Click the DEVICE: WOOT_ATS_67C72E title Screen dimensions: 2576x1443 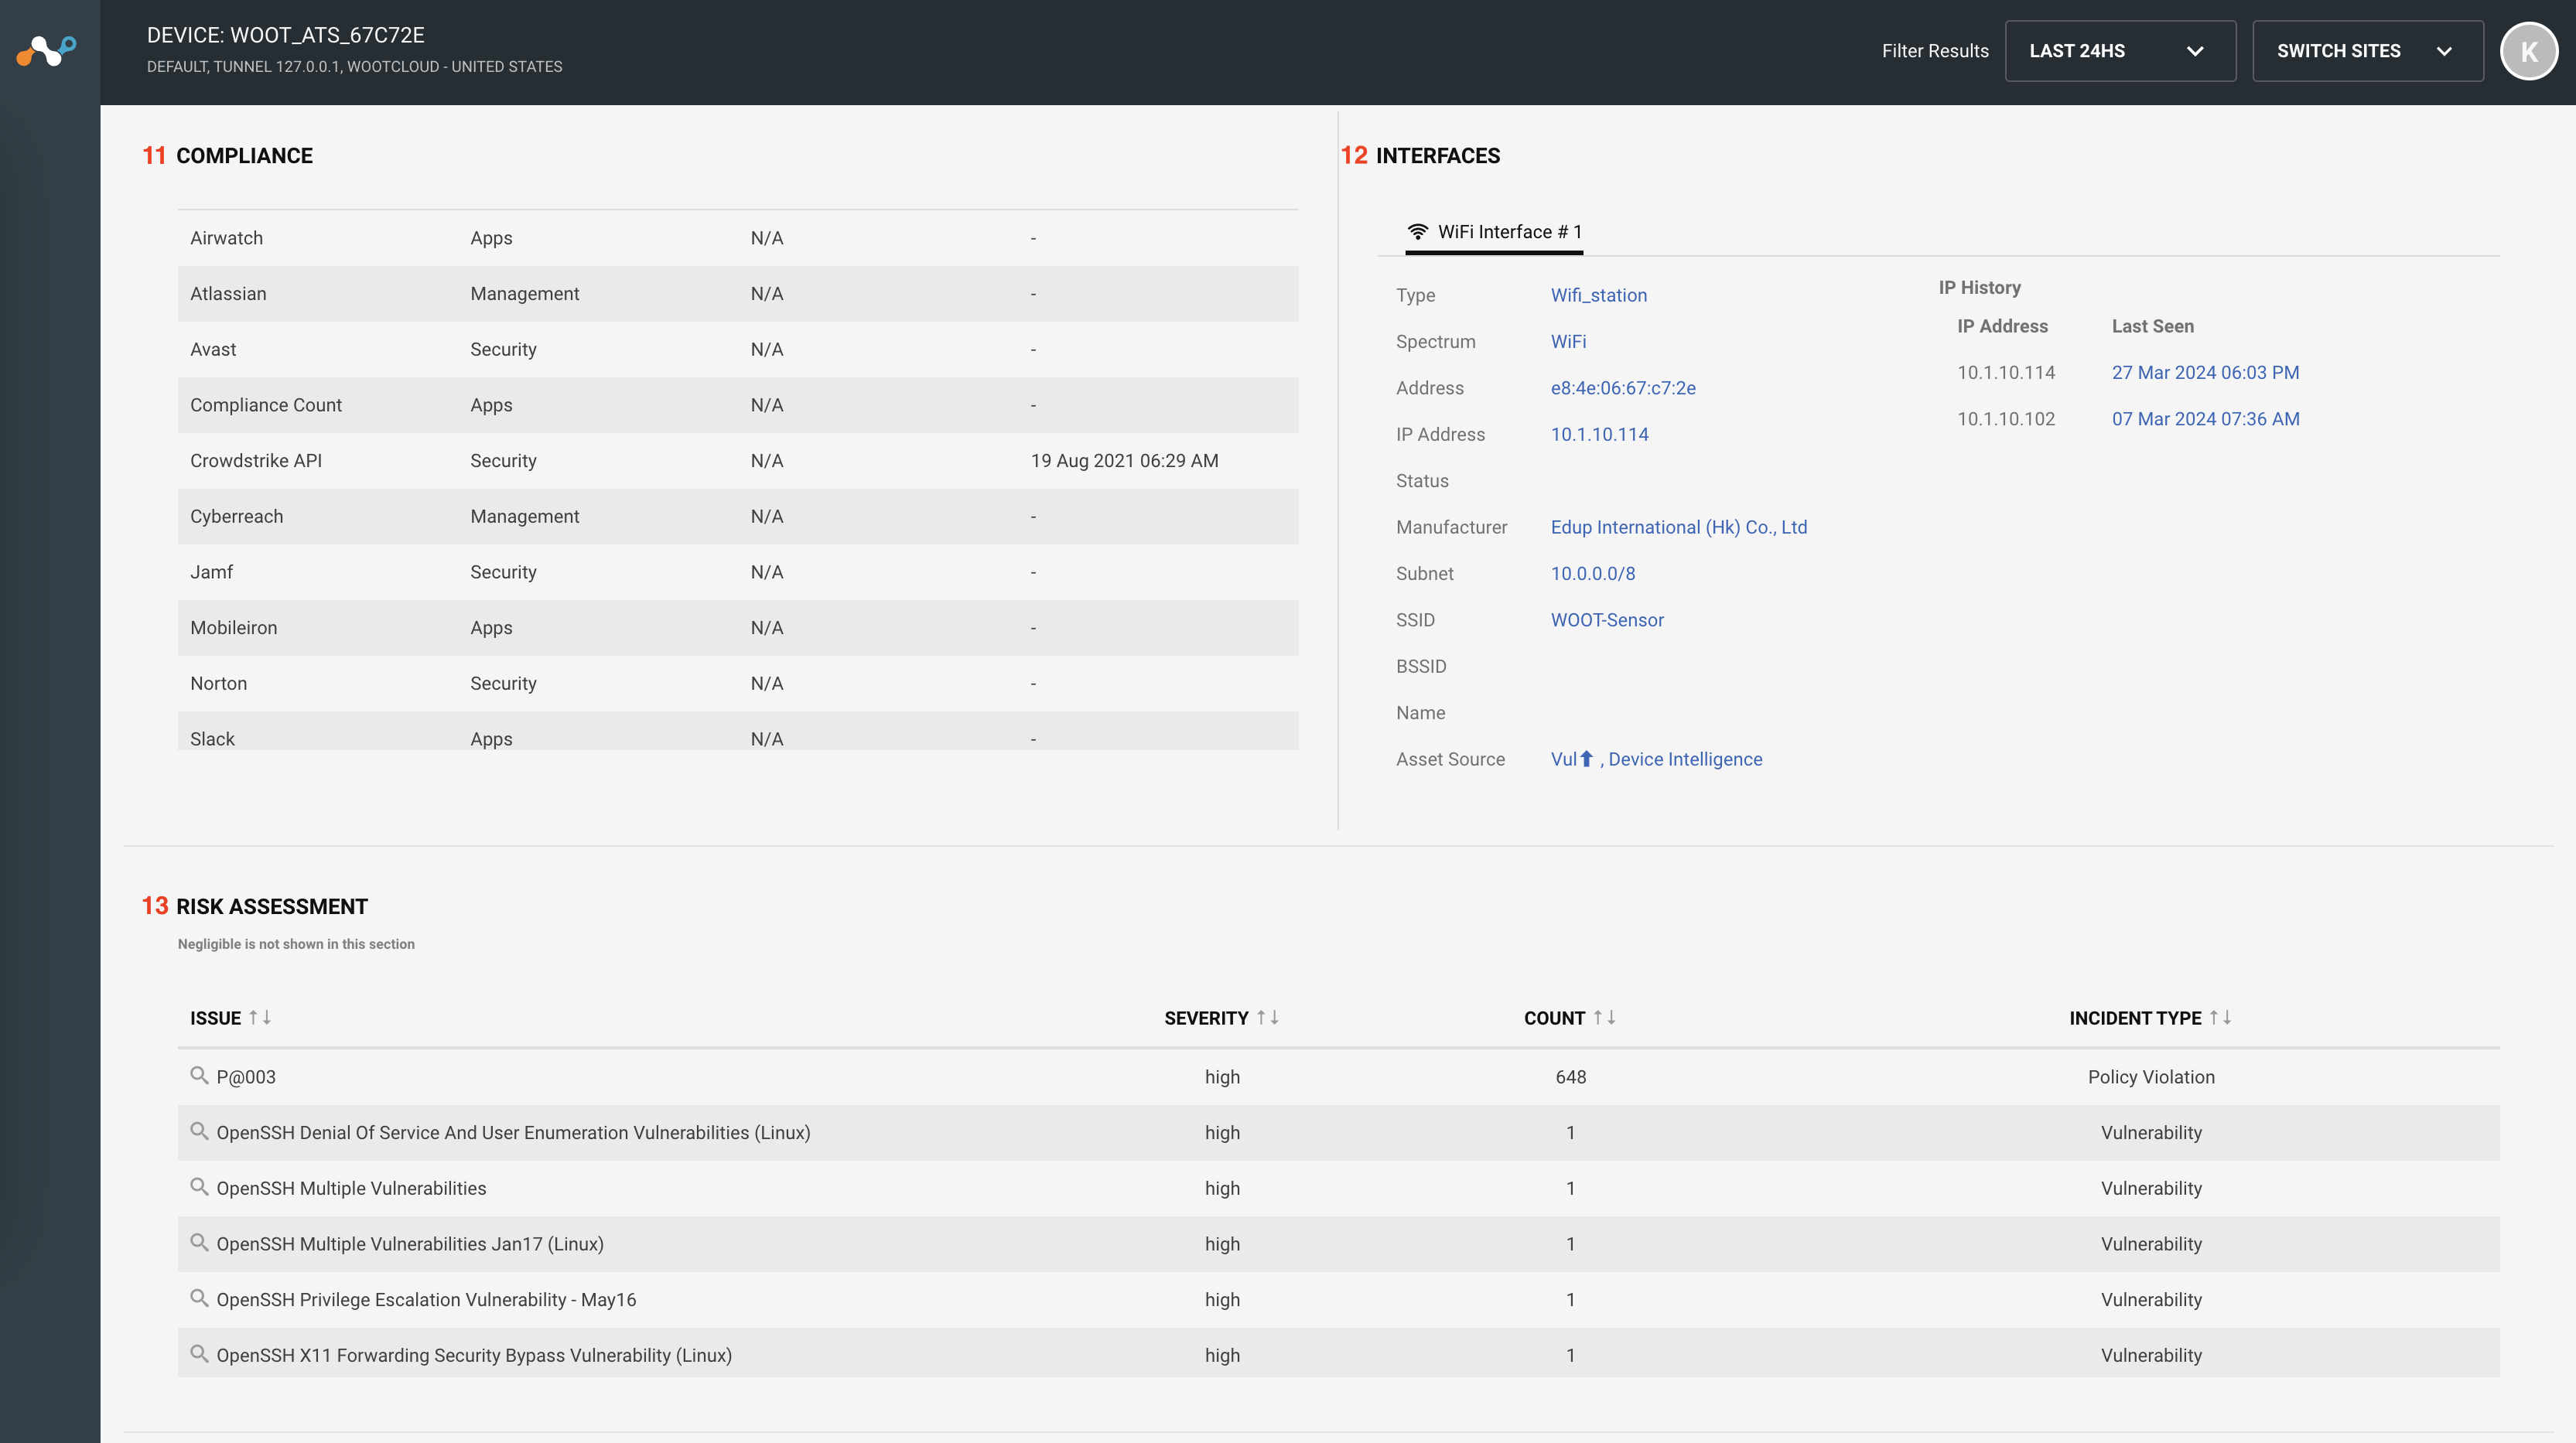click(x=286, y=35)
